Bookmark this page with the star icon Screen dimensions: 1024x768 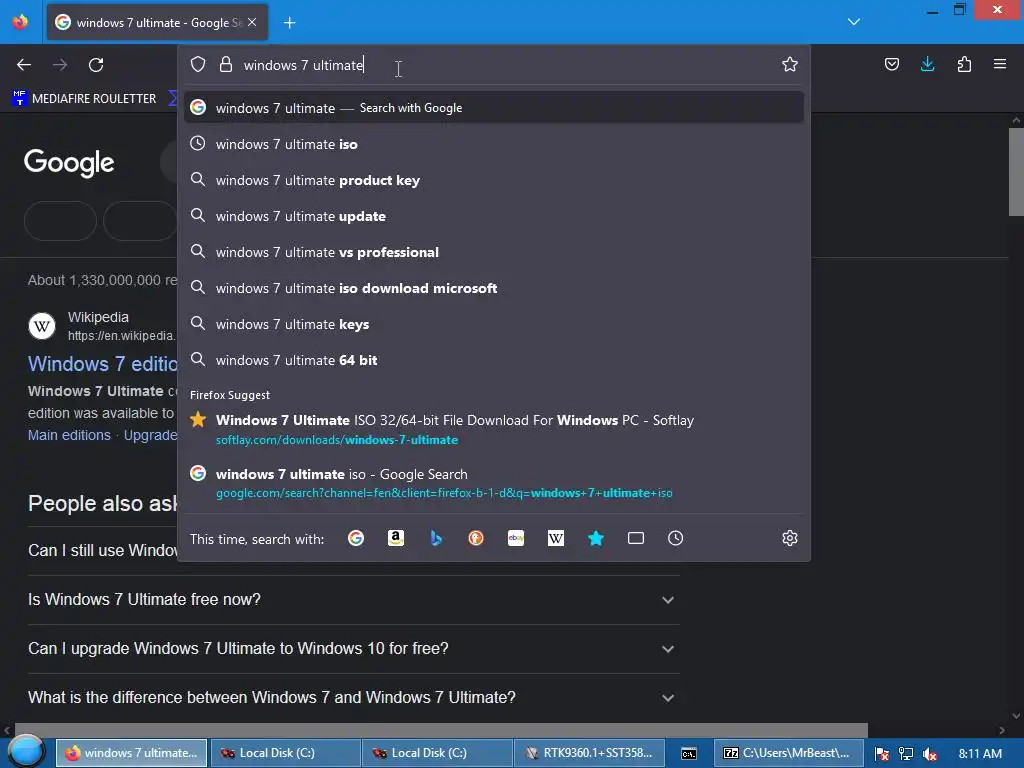[x=790, y=64]
